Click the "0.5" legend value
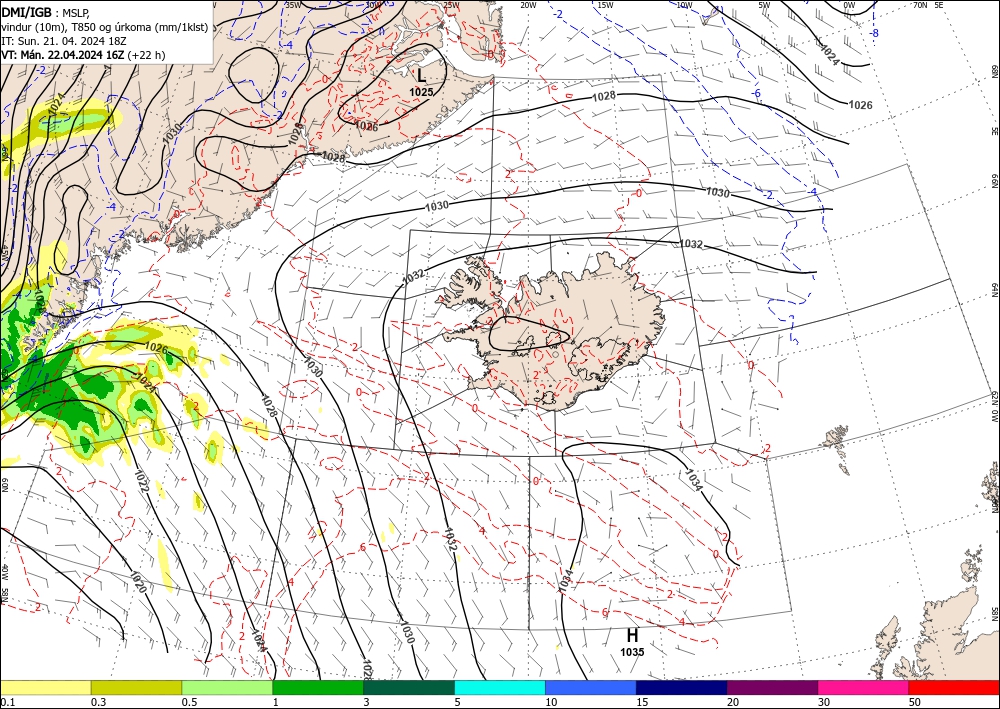Viewport: 1000px width, 709px height. (x=189, y=702)
